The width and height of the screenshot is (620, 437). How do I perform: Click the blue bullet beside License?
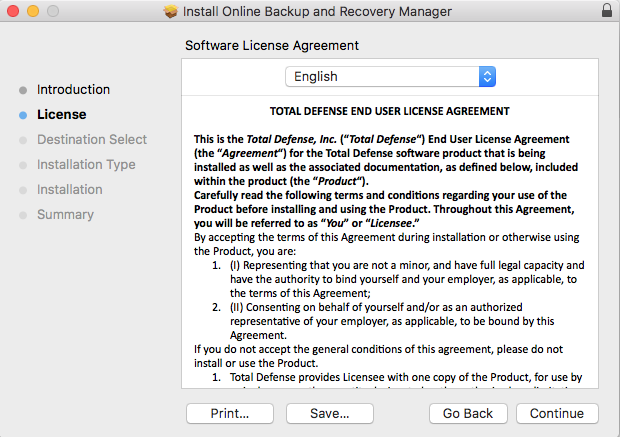tap(23, 115)
